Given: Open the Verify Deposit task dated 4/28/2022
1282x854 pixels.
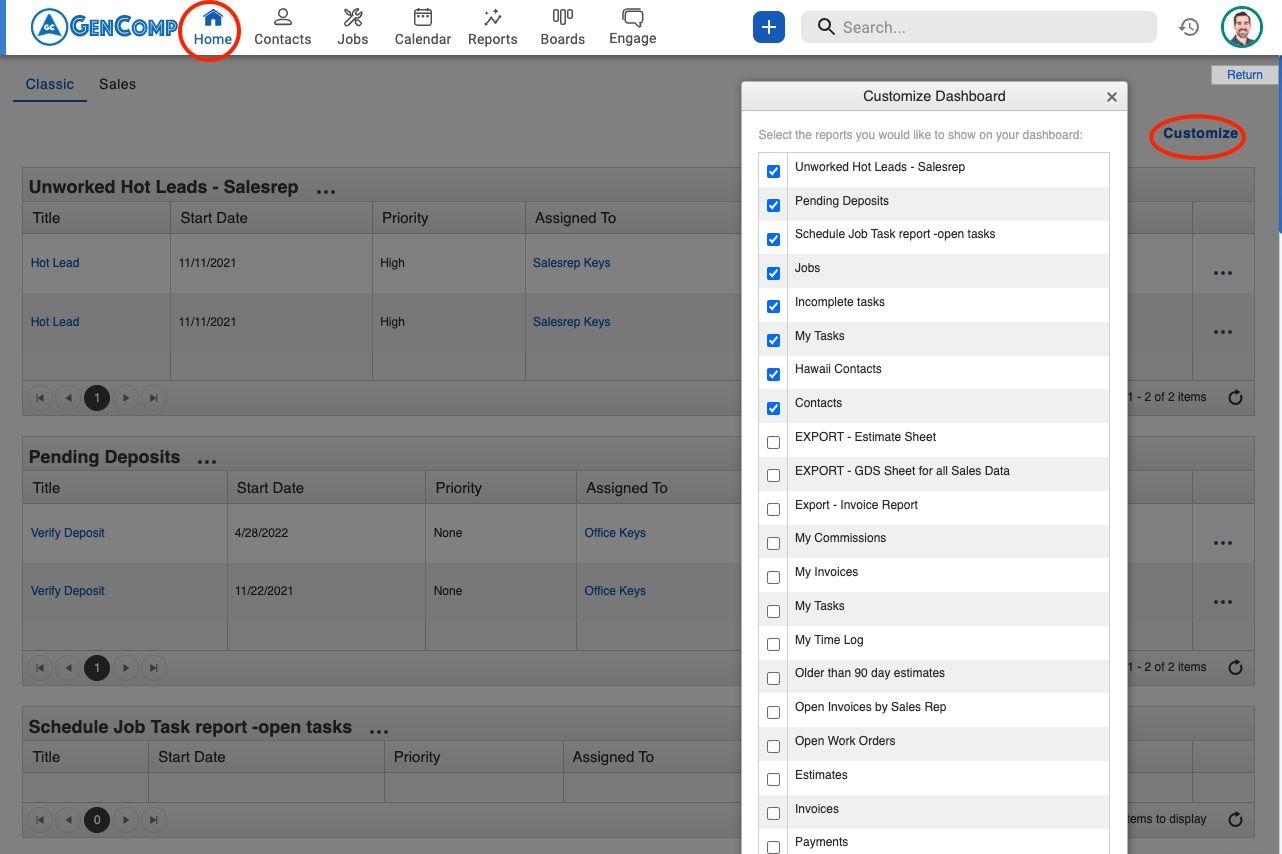Looking at the screenshot, I should pyautogui.click(x=68, y=533).
